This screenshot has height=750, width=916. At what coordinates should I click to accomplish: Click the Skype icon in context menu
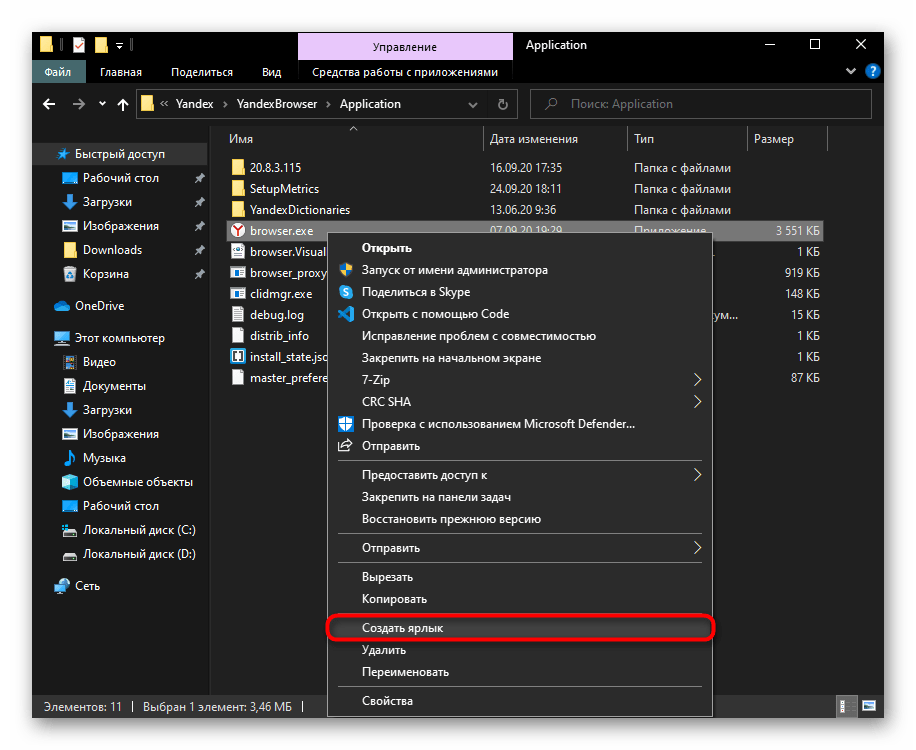tap(346, 292)
